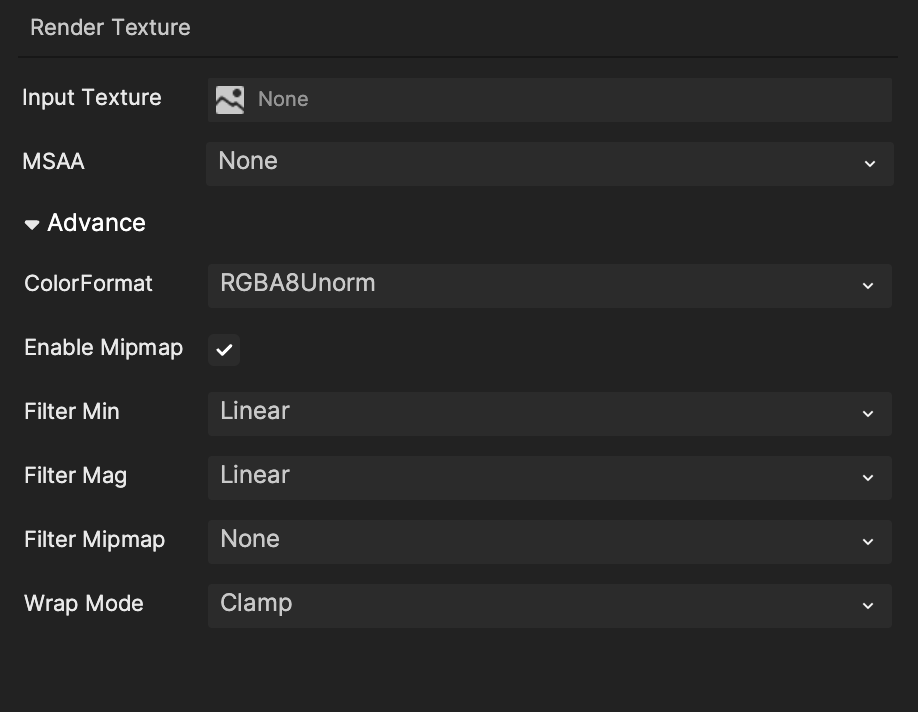This screenshot has height=712, width=918.
Task: Click the Input Texture label
Action: pos(92,98)
